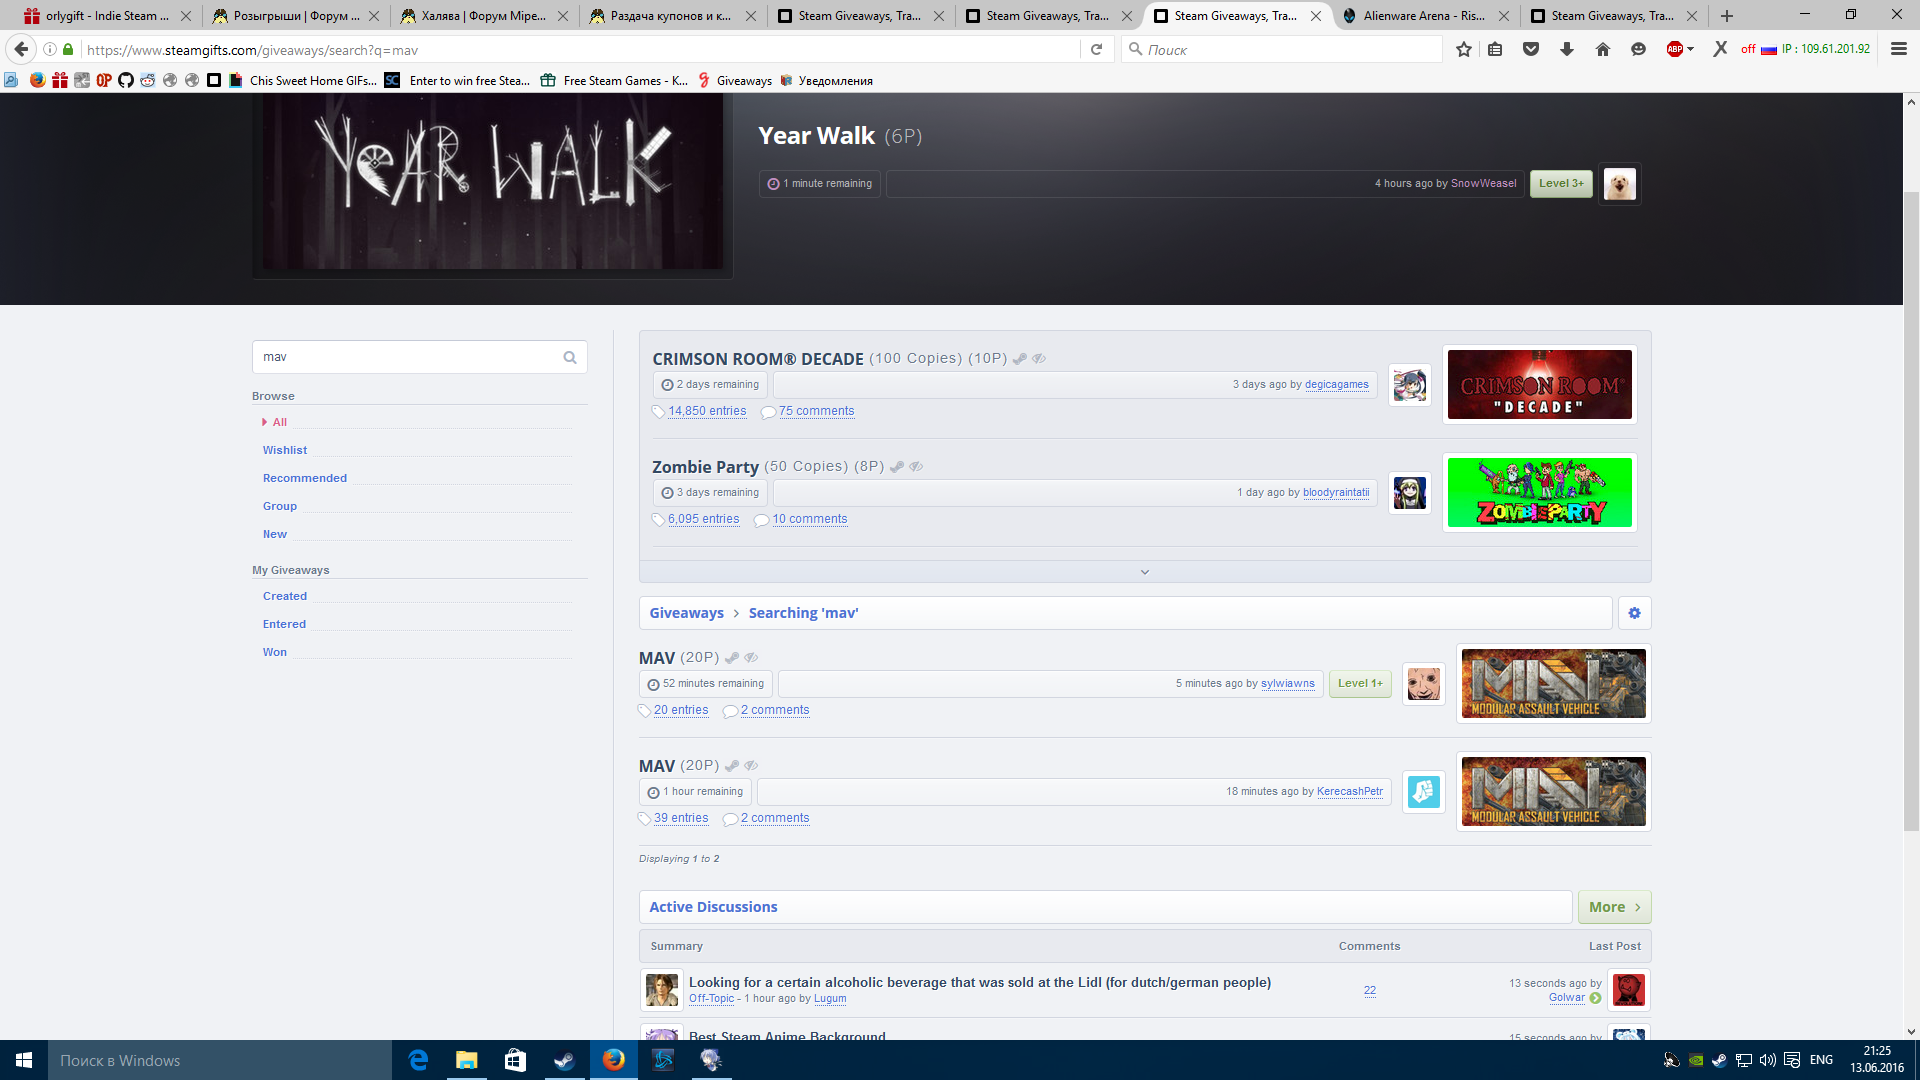The height and width of the screenshot is (1080, 1920).
Task: Click the Adblock Plus ABP icon
Action: click(x=1675, y=49)
